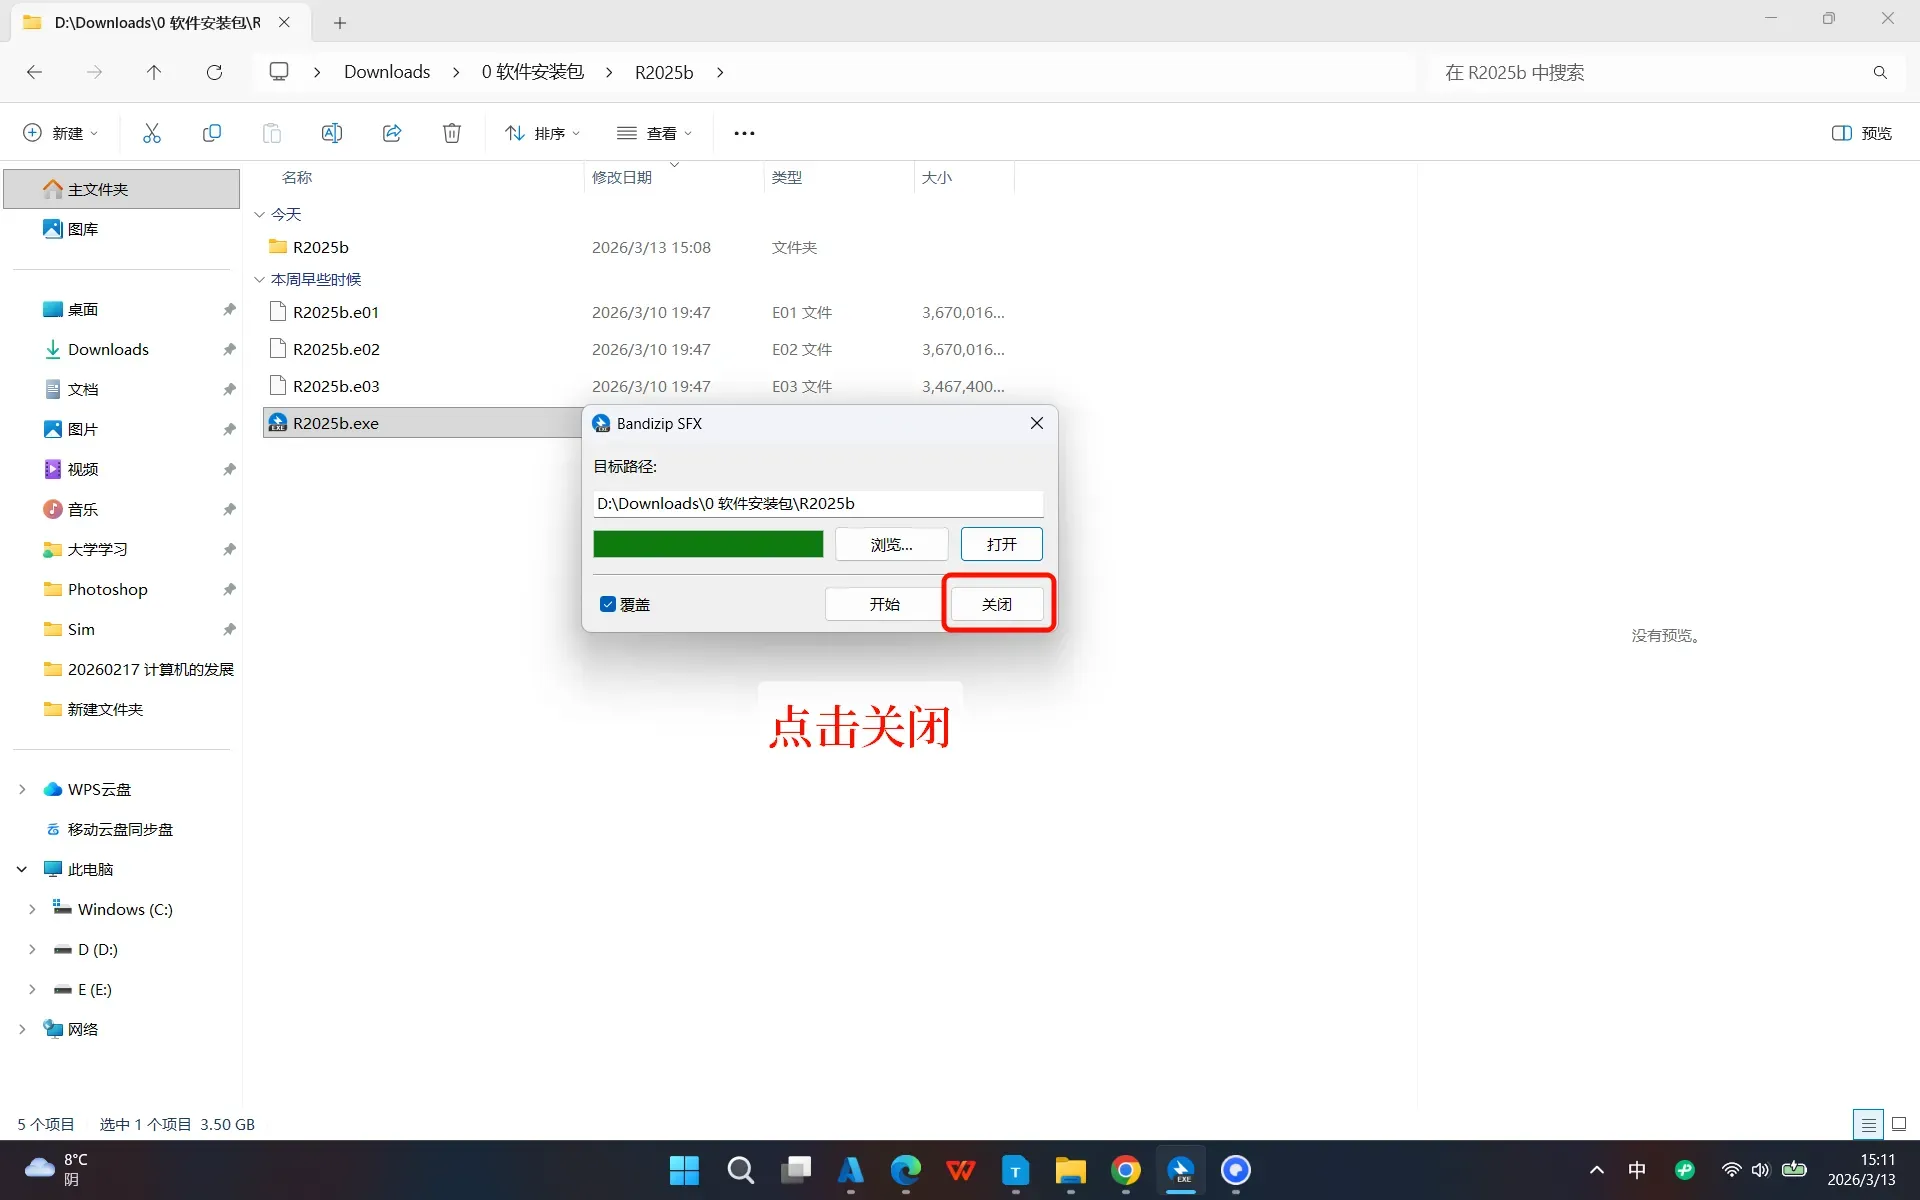Open Google Chrome from the taskbar
1920x1200 pixels.
point(1125,1170)
